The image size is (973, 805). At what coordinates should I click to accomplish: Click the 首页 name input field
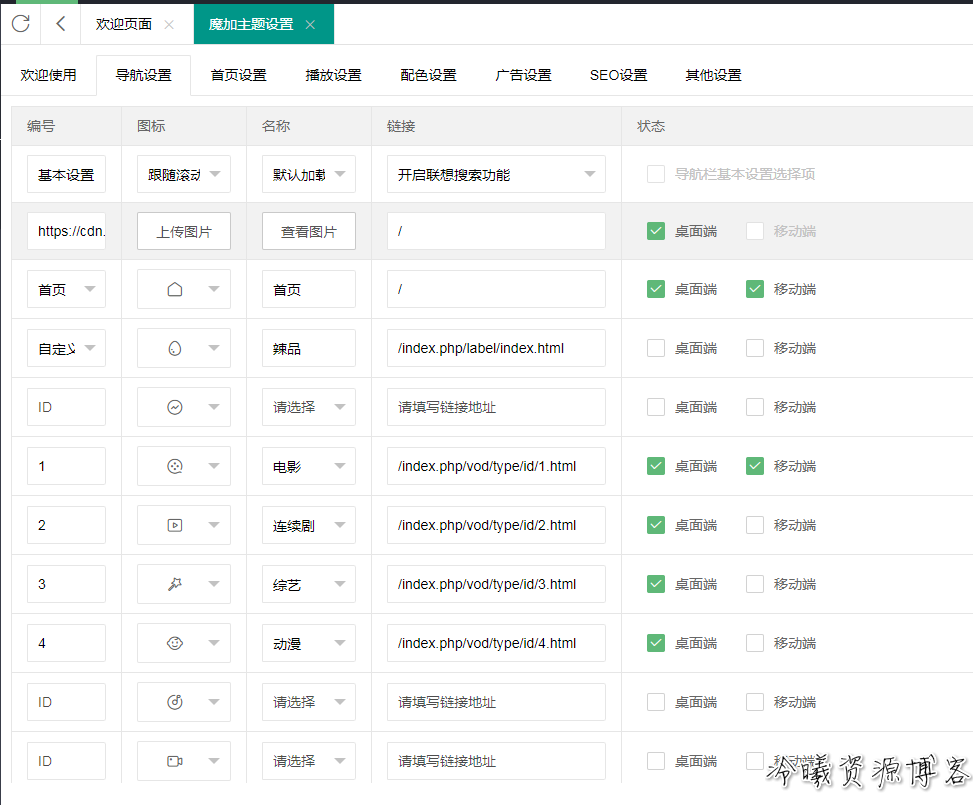(308, 289)
